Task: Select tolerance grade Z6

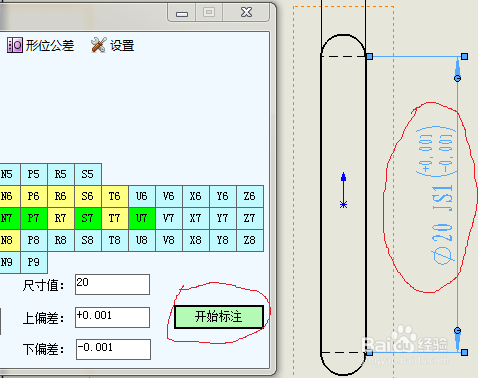Action: (250, 196)
